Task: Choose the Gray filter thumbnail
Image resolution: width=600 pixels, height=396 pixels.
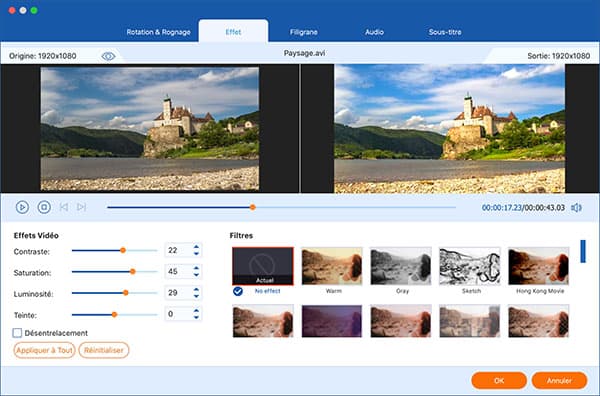Action: coord(401,266)
